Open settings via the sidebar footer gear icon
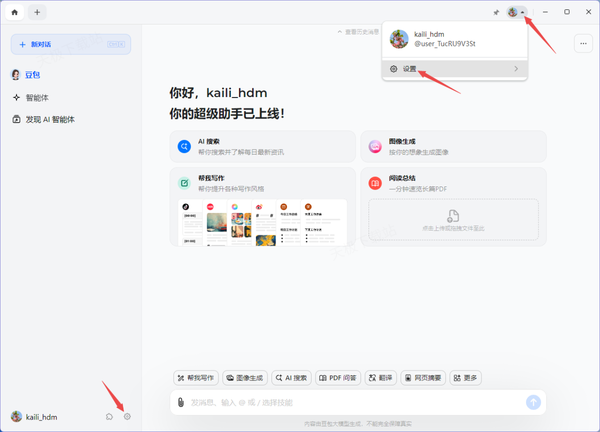The image size is (600, 432). click(127, 416)
